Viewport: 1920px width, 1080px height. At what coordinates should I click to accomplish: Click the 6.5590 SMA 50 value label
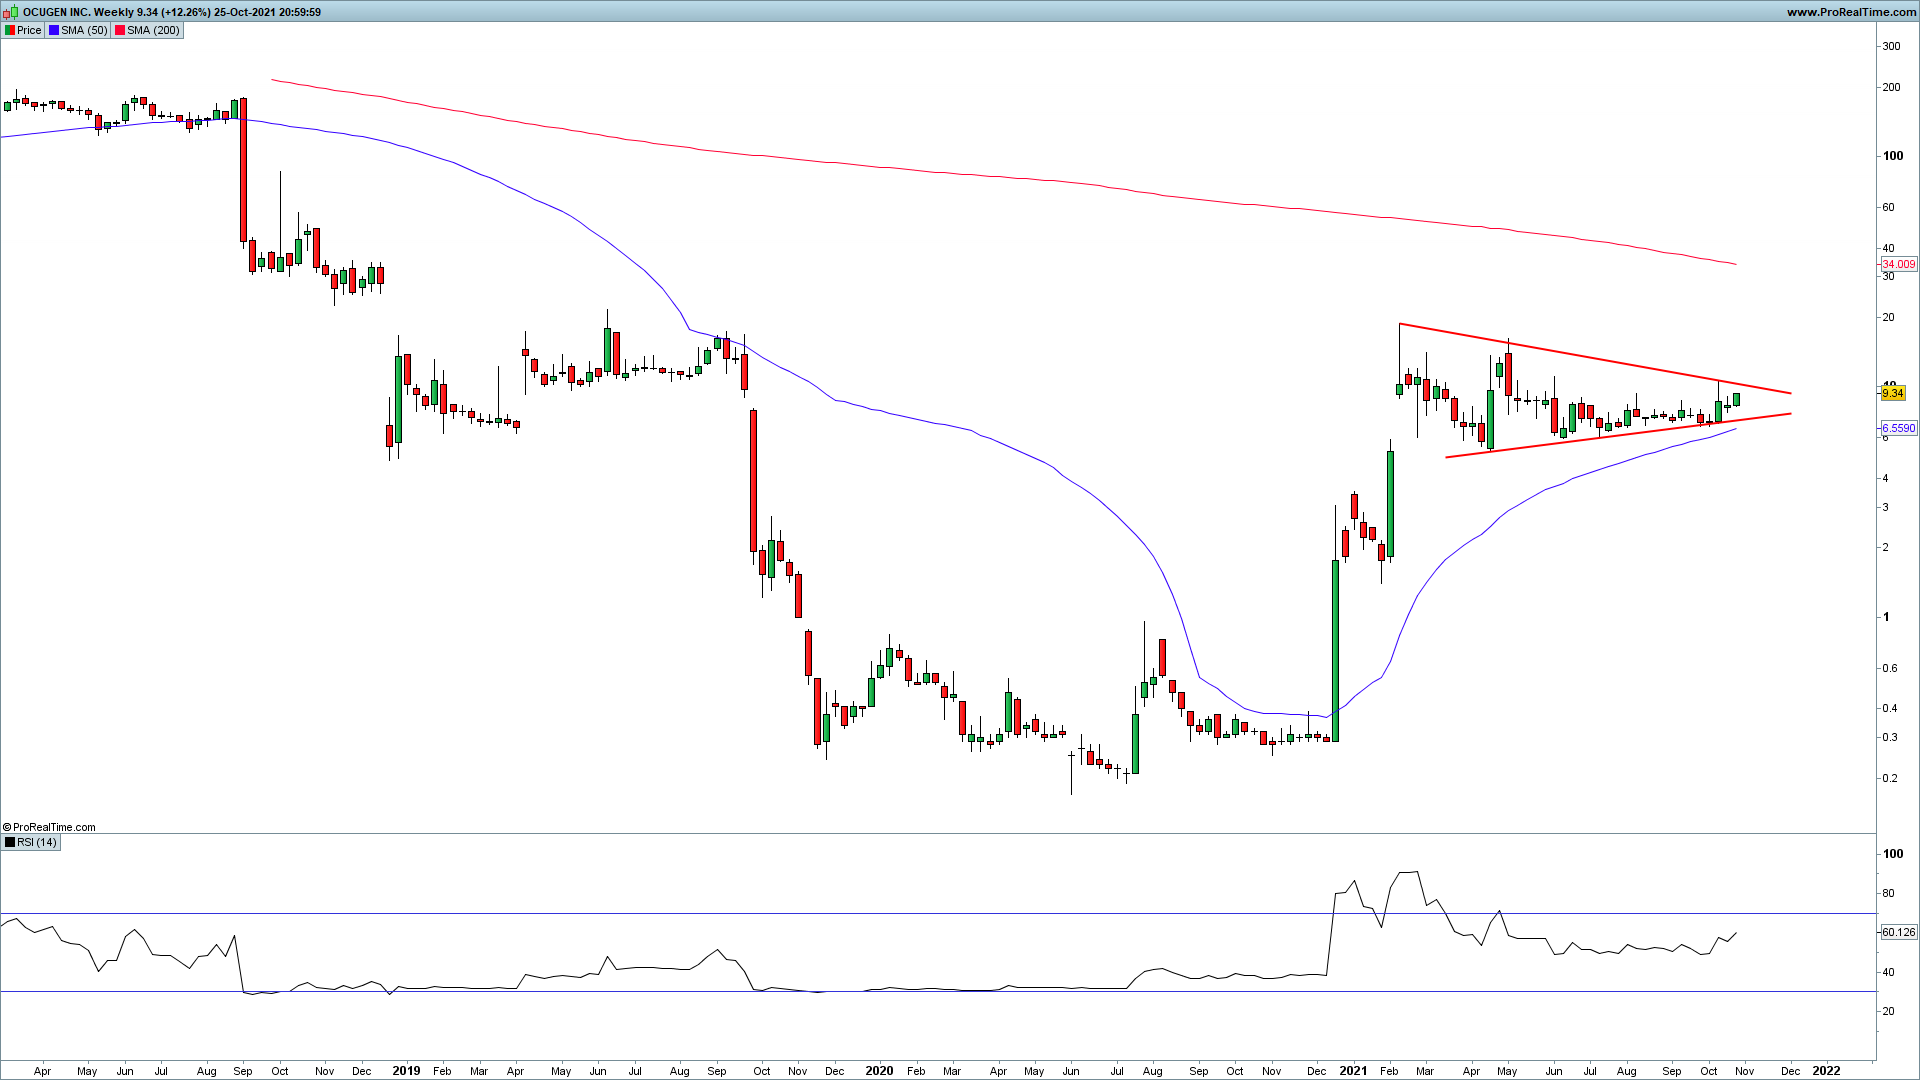1898,428
